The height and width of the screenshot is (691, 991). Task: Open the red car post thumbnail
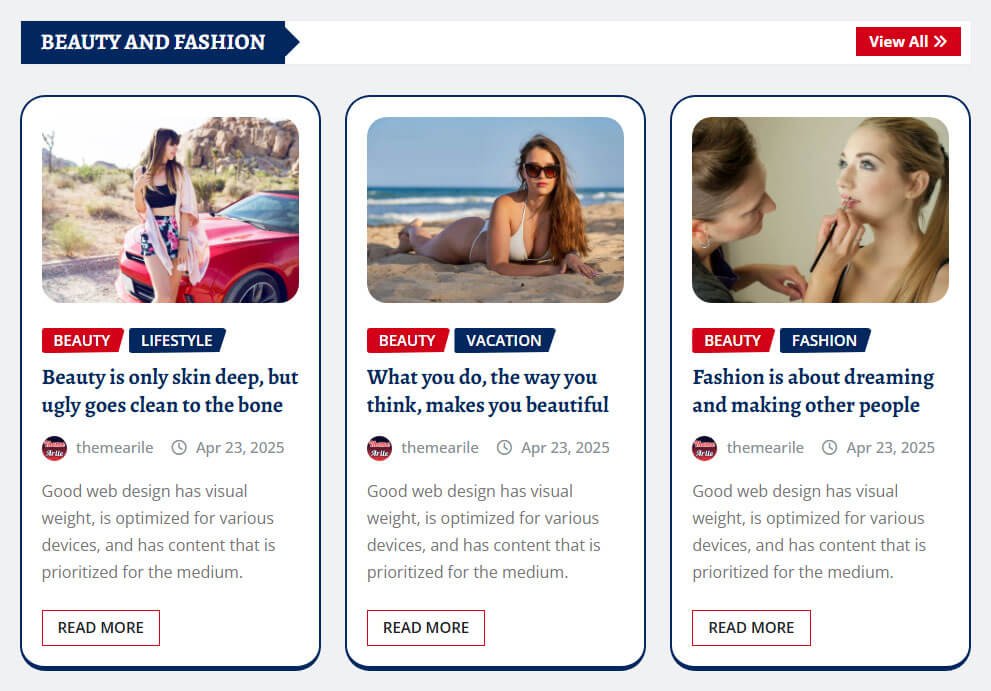pyautogui.click(x=170, y=209)
